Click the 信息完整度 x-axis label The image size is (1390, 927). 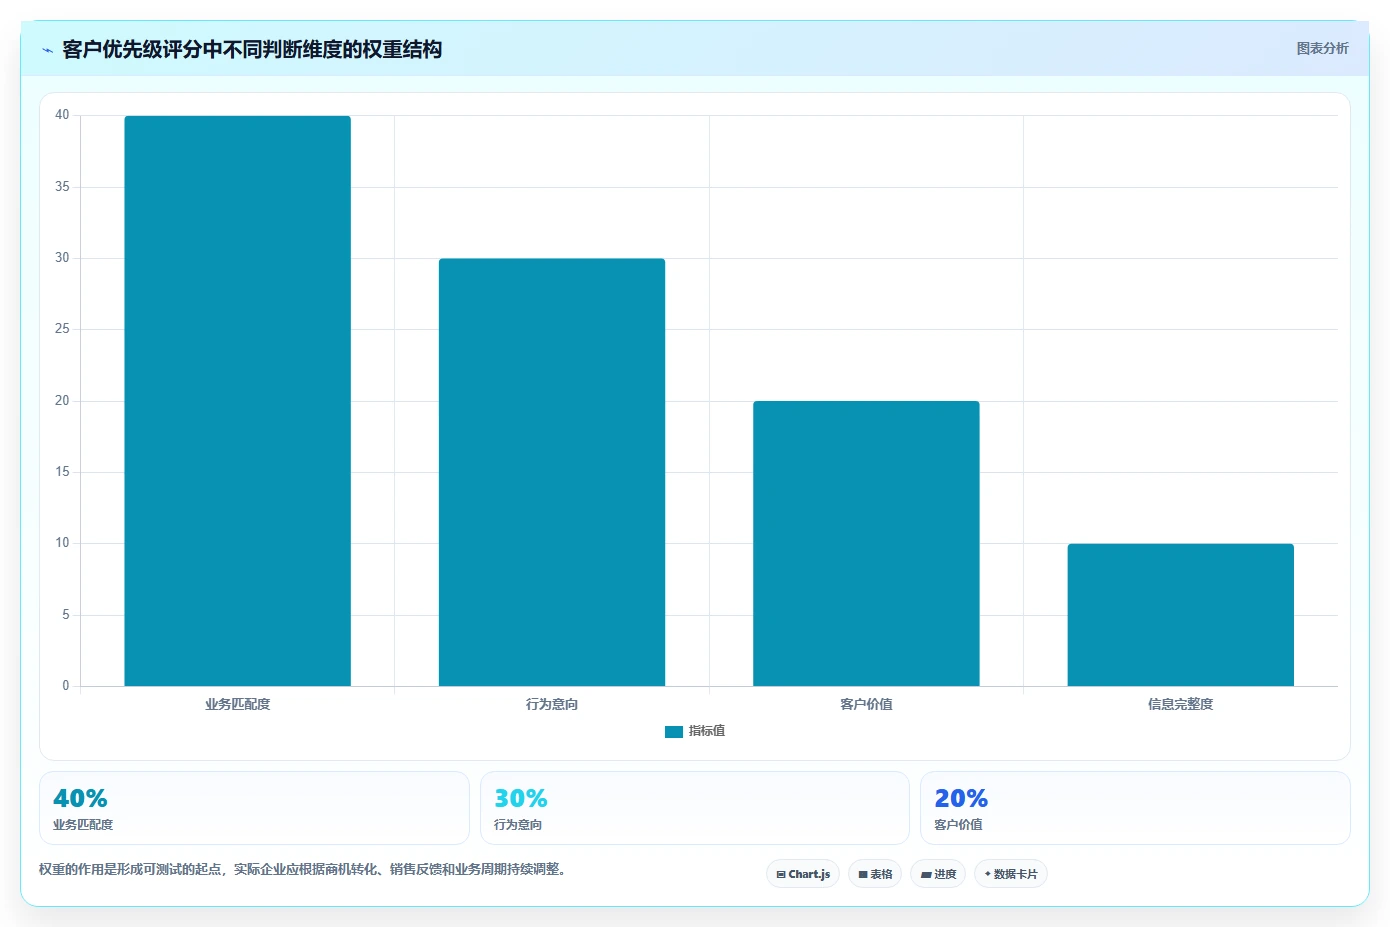click(x=1181, y=704)
